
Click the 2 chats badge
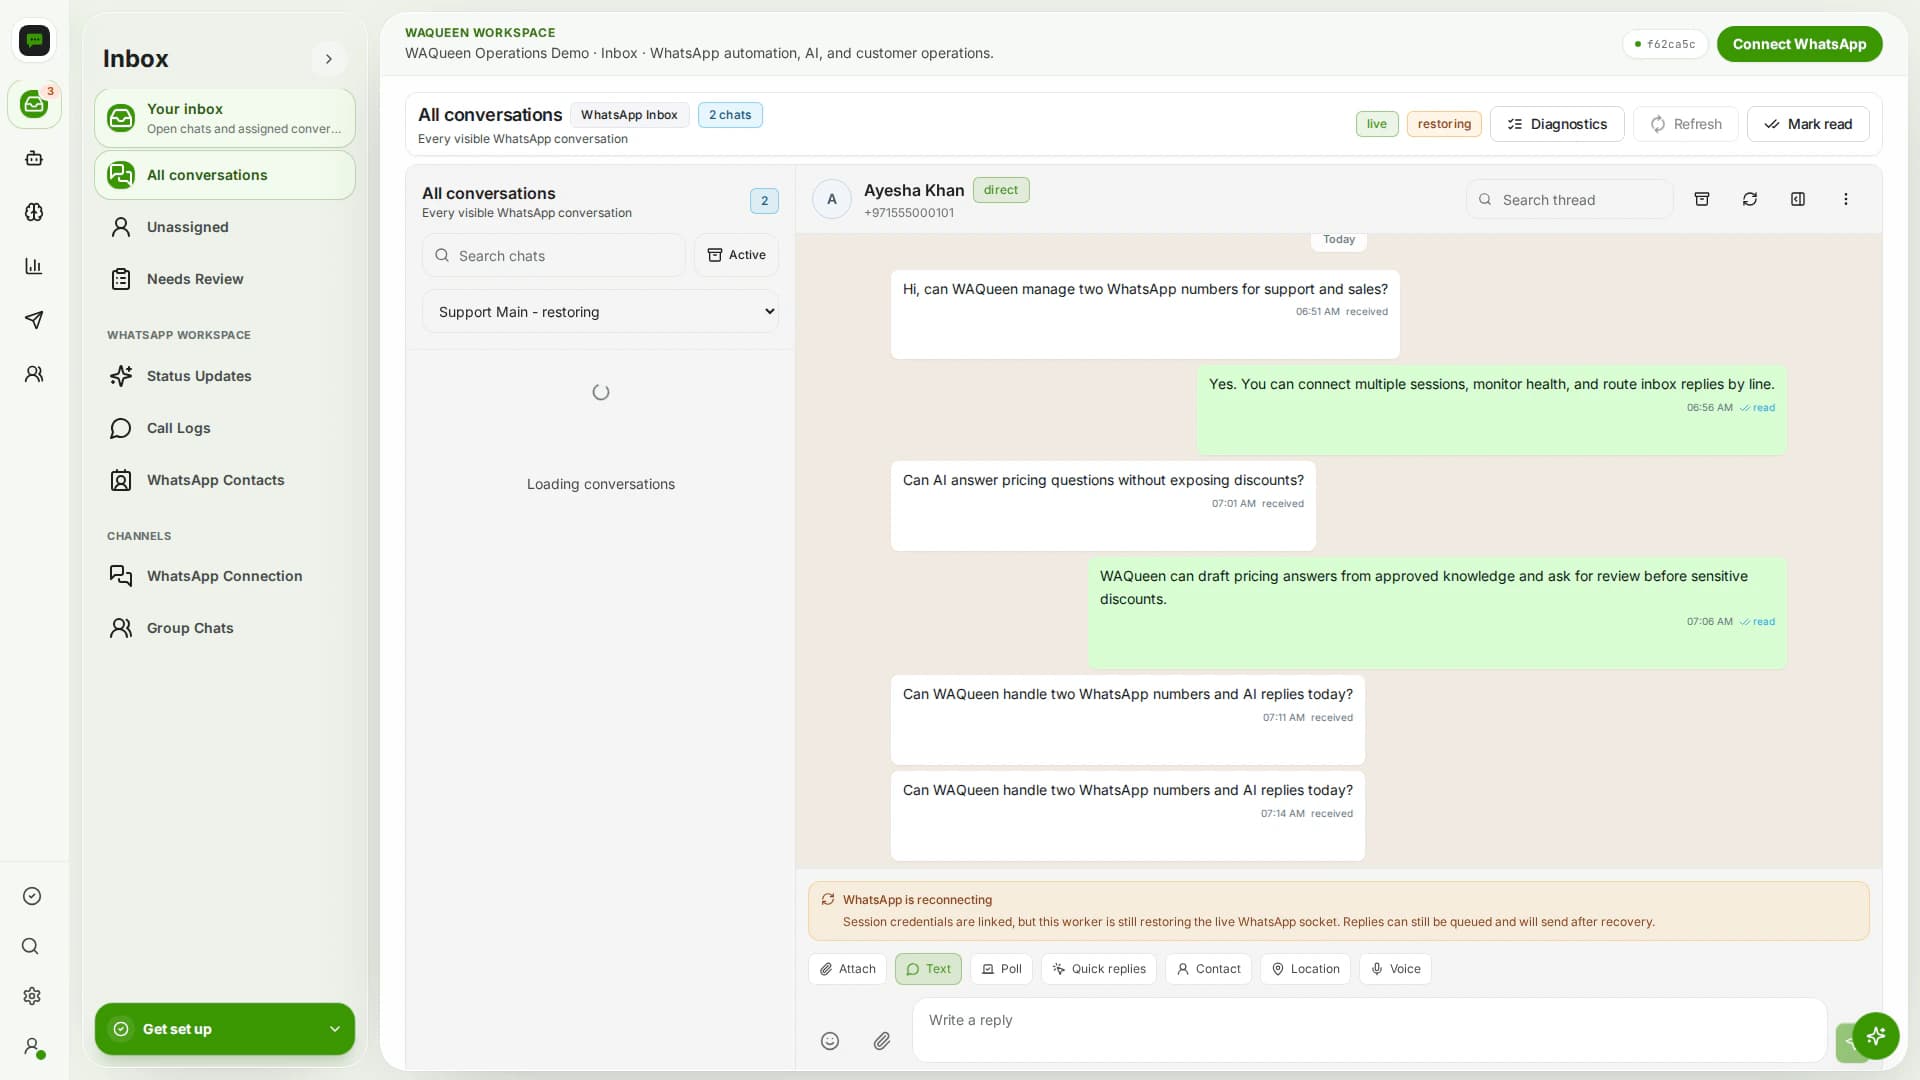coord(730,115)
